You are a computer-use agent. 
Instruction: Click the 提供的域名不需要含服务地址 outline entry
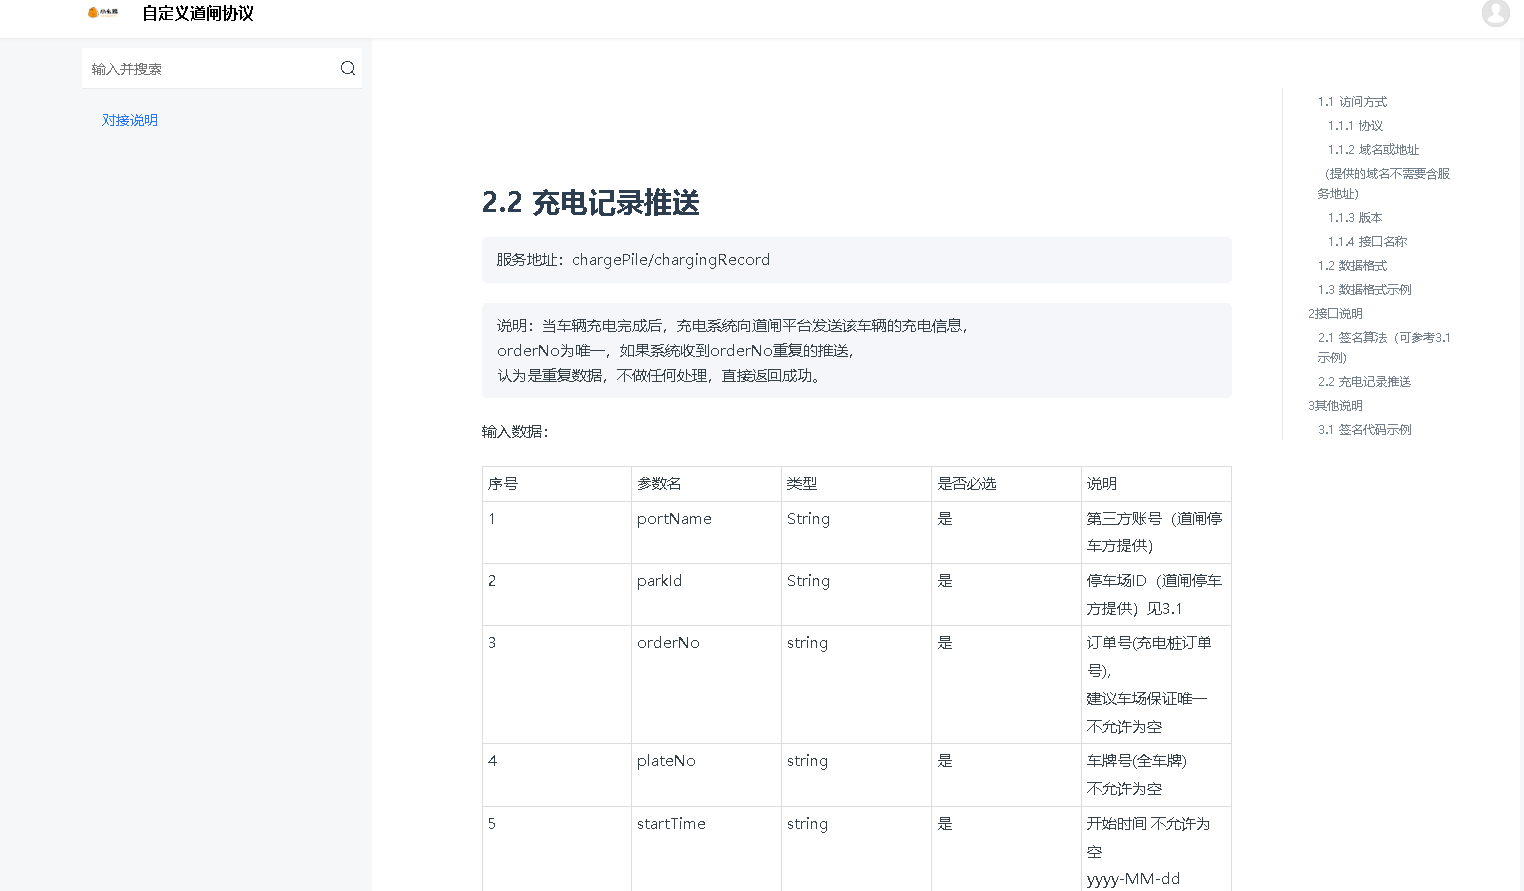tap(1386, 174)
